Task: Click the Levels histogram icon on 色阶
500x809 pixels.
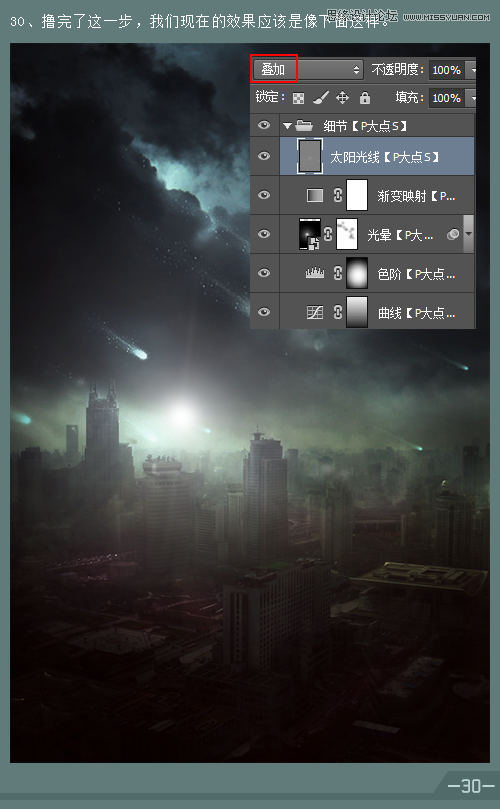Action: point(315,273)
